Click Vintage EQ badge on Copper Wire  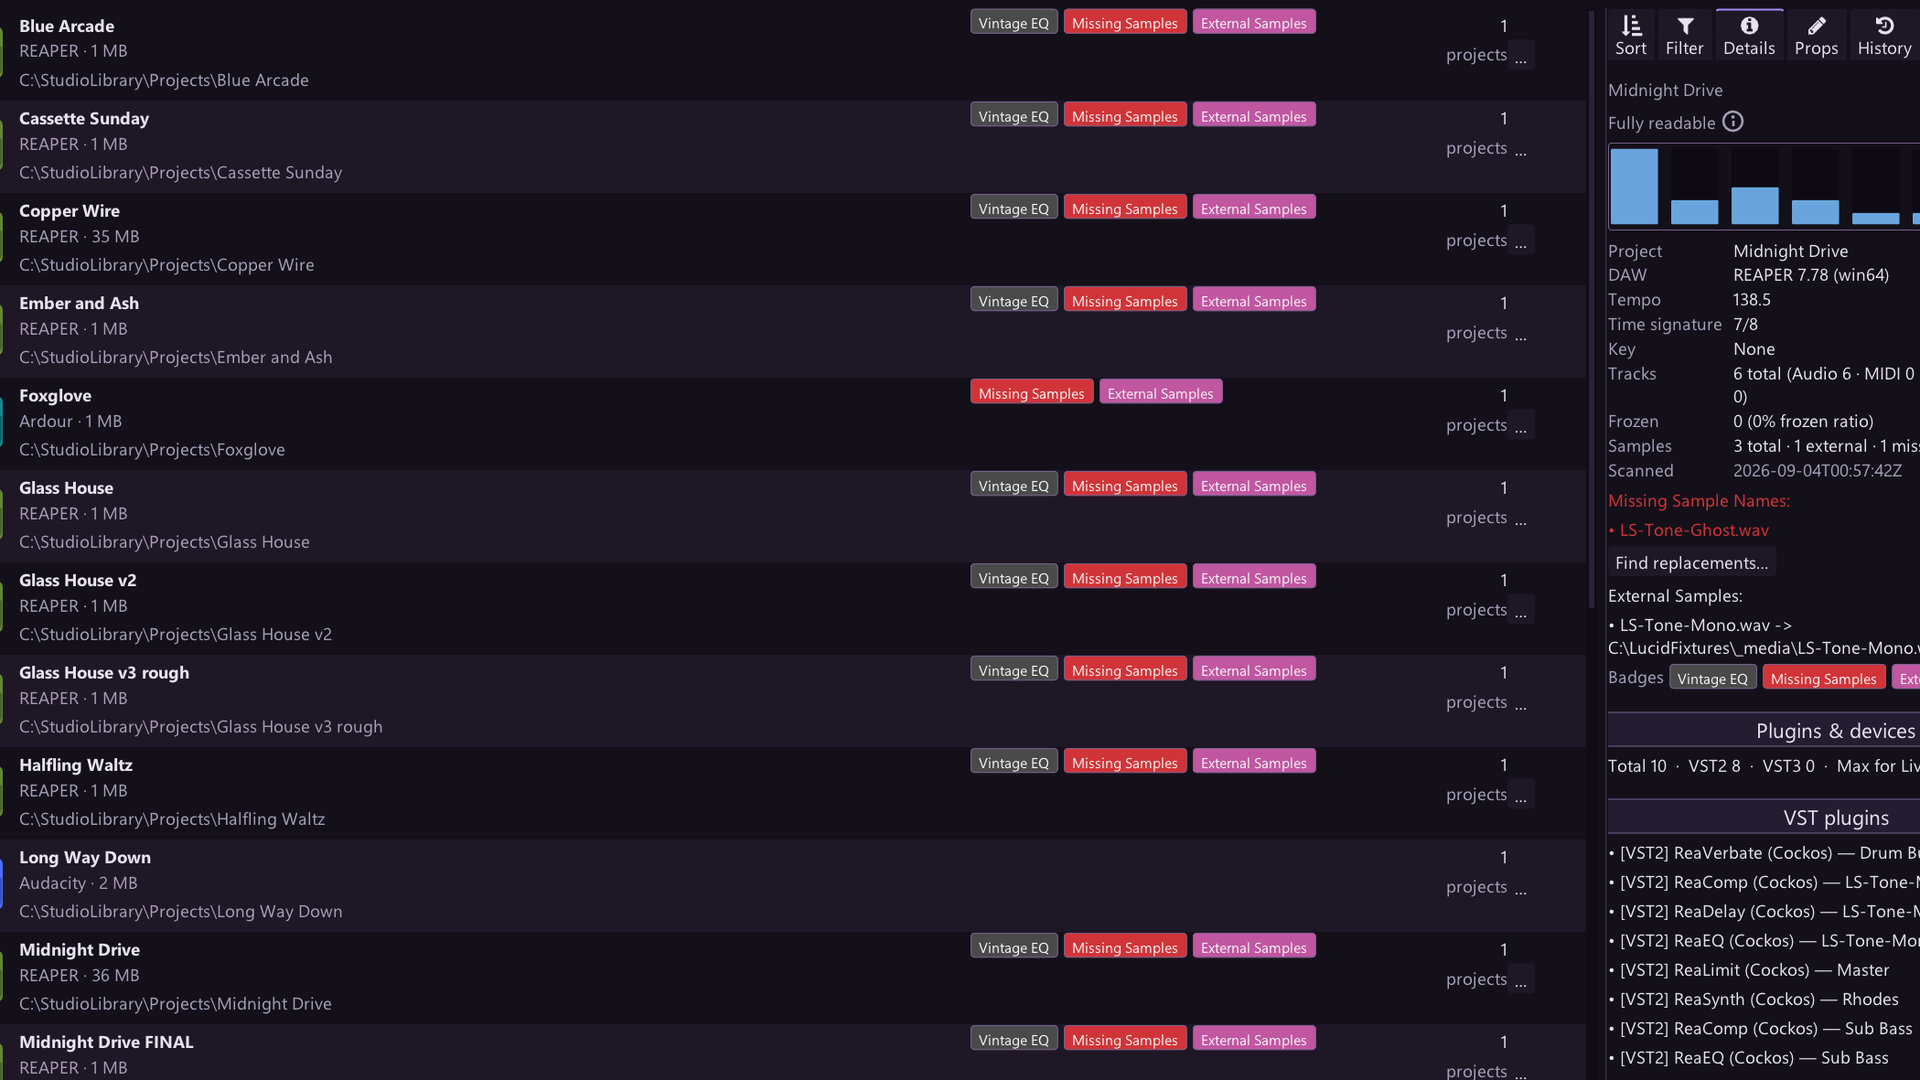point(1013,208)
